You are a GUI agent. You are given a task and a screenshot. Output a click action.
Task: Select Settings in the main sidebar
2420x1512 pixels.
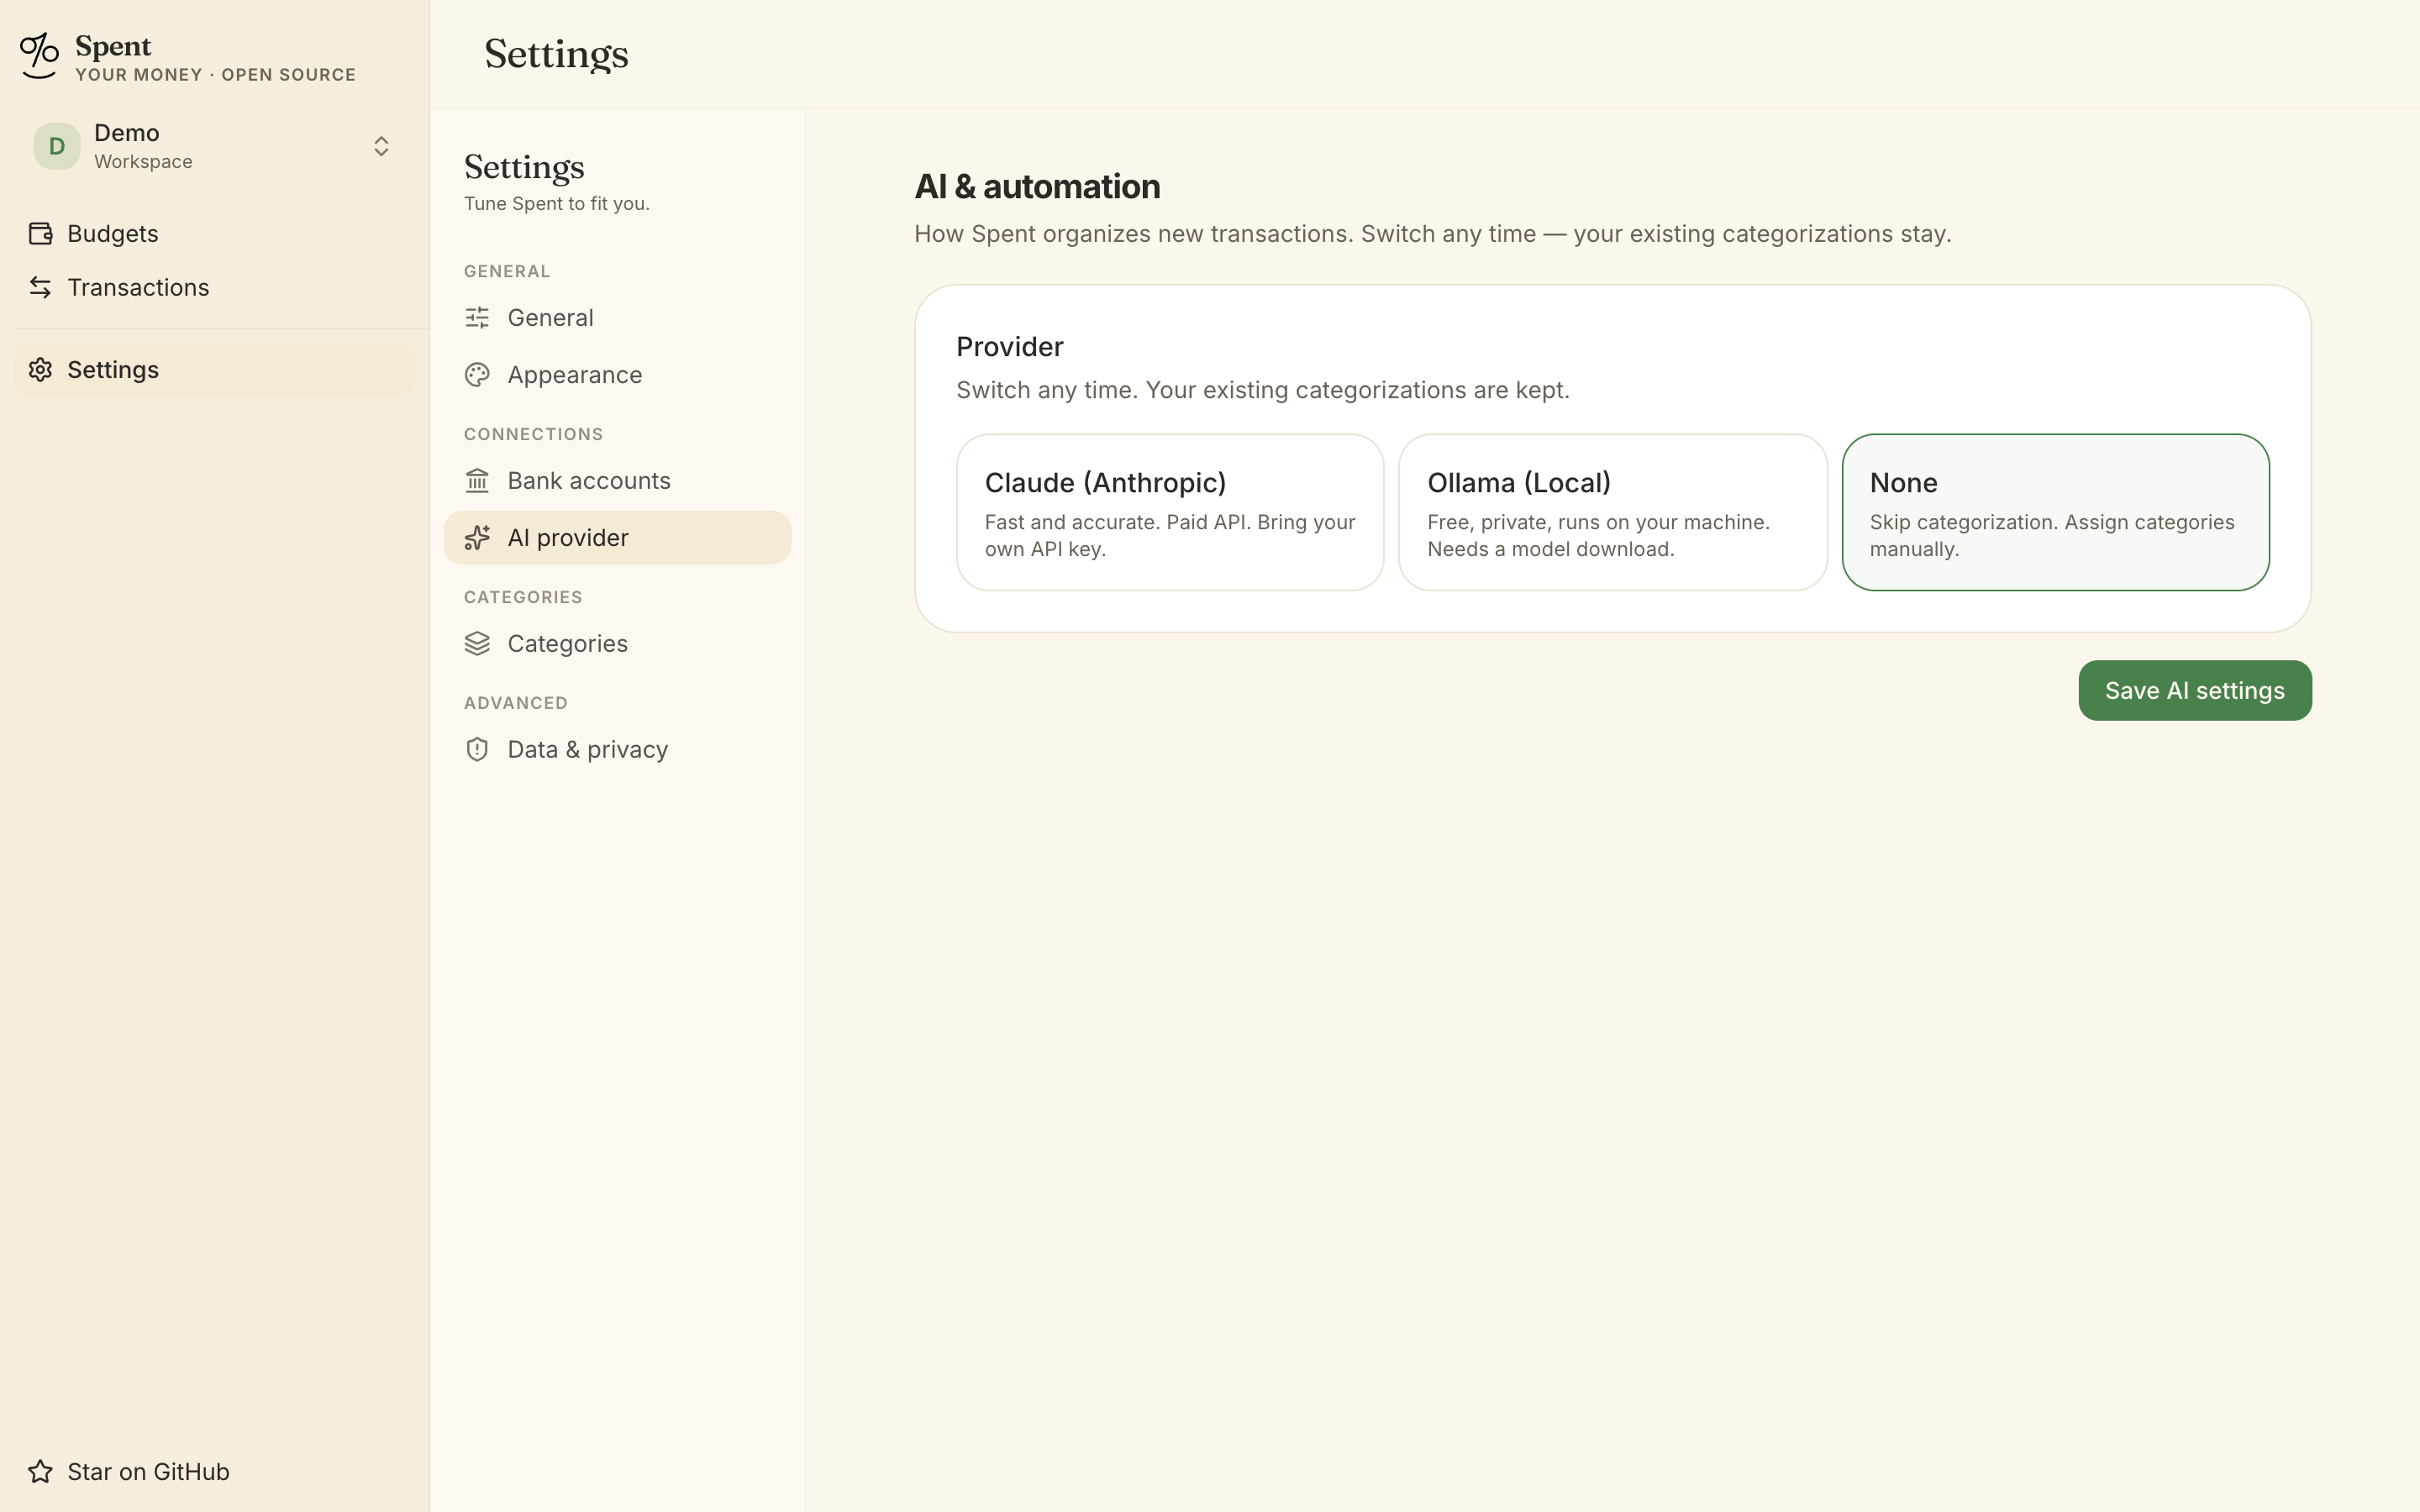tap(214, 369)
